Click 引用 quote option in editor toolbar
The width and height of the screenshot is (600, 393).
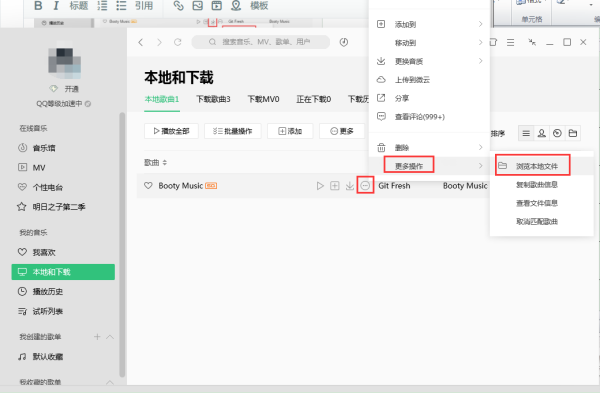coord(143,6)
